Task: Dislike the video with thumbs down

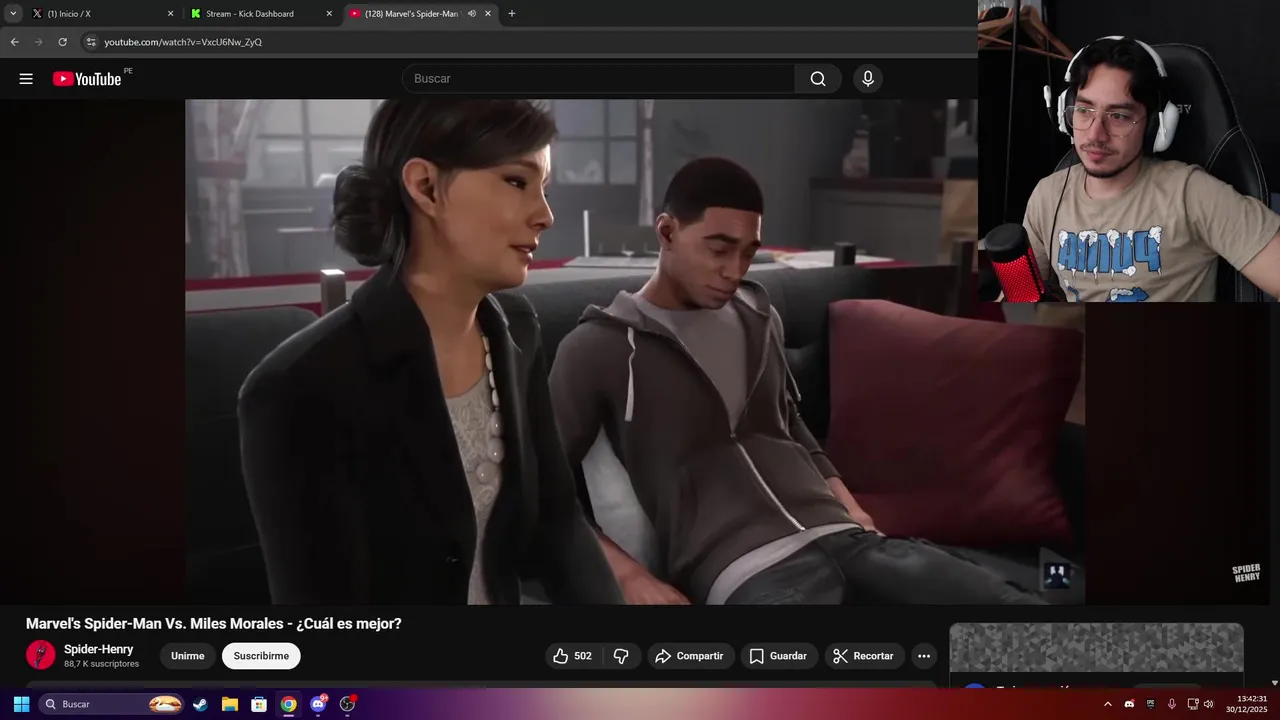Action: [x=621, y=656]
